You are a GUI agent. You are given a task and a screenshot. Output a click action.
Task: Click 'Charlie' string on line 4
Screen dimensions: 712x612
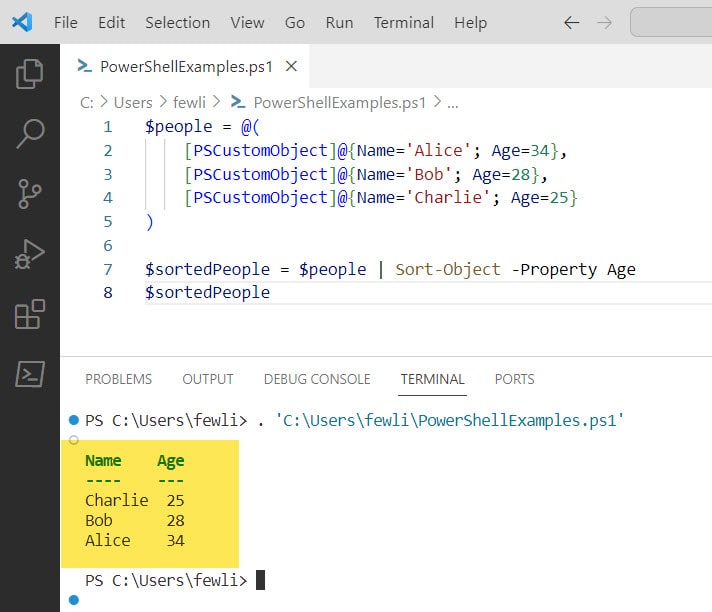coord(448,197)
